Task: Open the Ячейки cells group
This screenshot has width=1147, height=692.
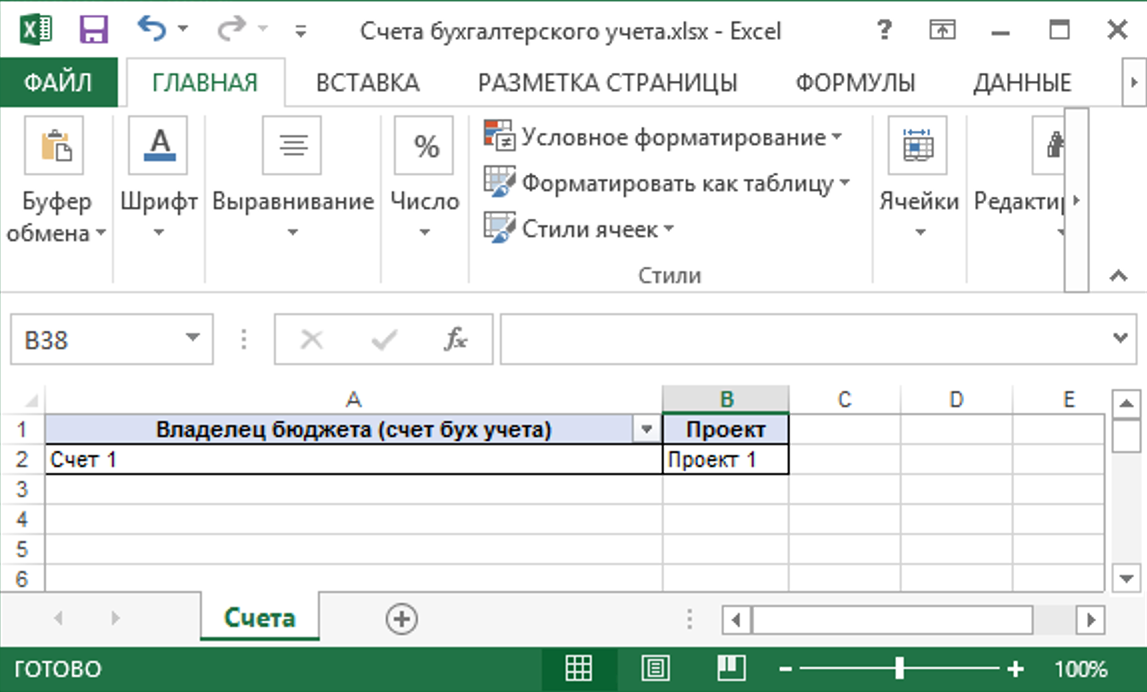Action: (918, 180)
